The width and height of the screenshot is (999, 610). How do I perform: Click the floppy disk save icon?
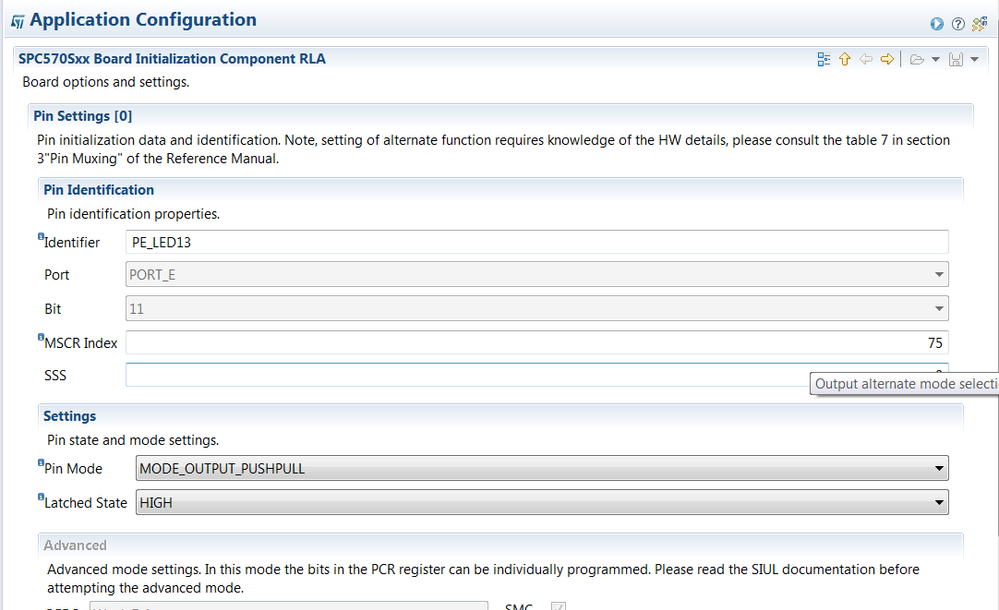956,60
